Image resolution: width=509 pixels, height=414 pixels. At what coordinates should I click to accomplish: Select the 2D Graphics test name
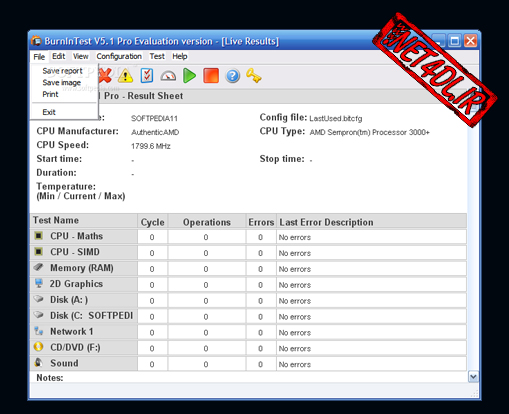click(76, 284)
